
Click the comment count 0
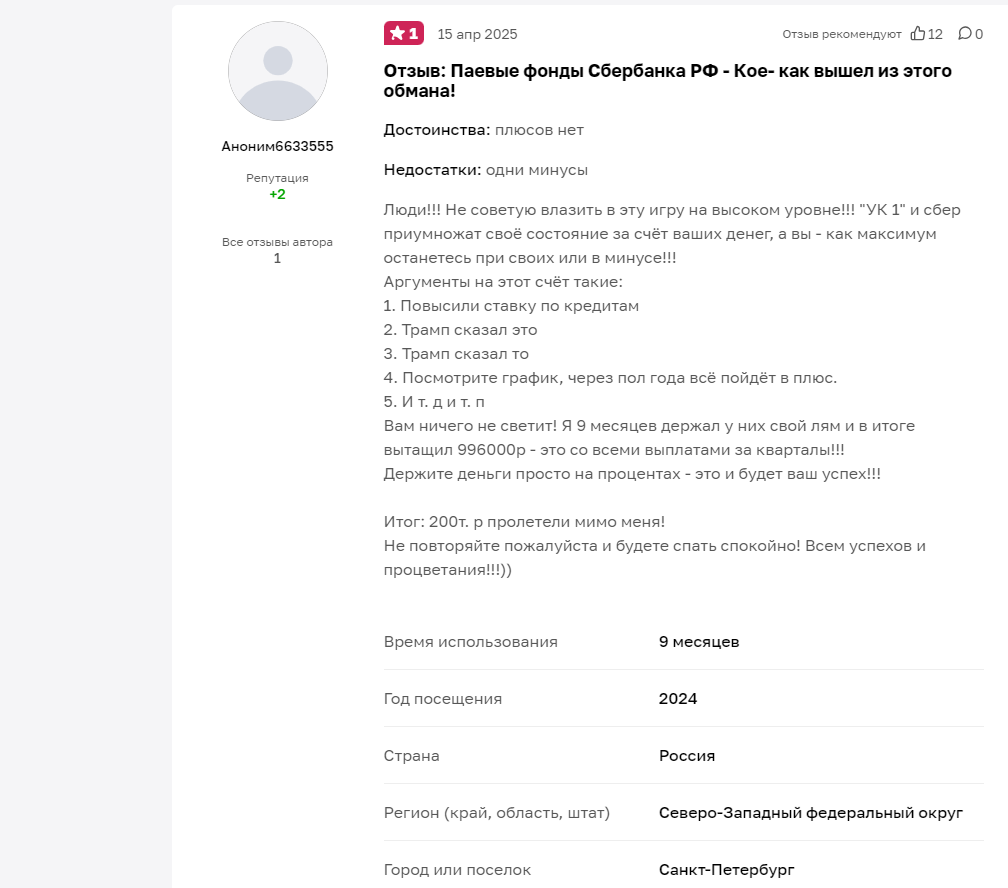pos(979,34)
